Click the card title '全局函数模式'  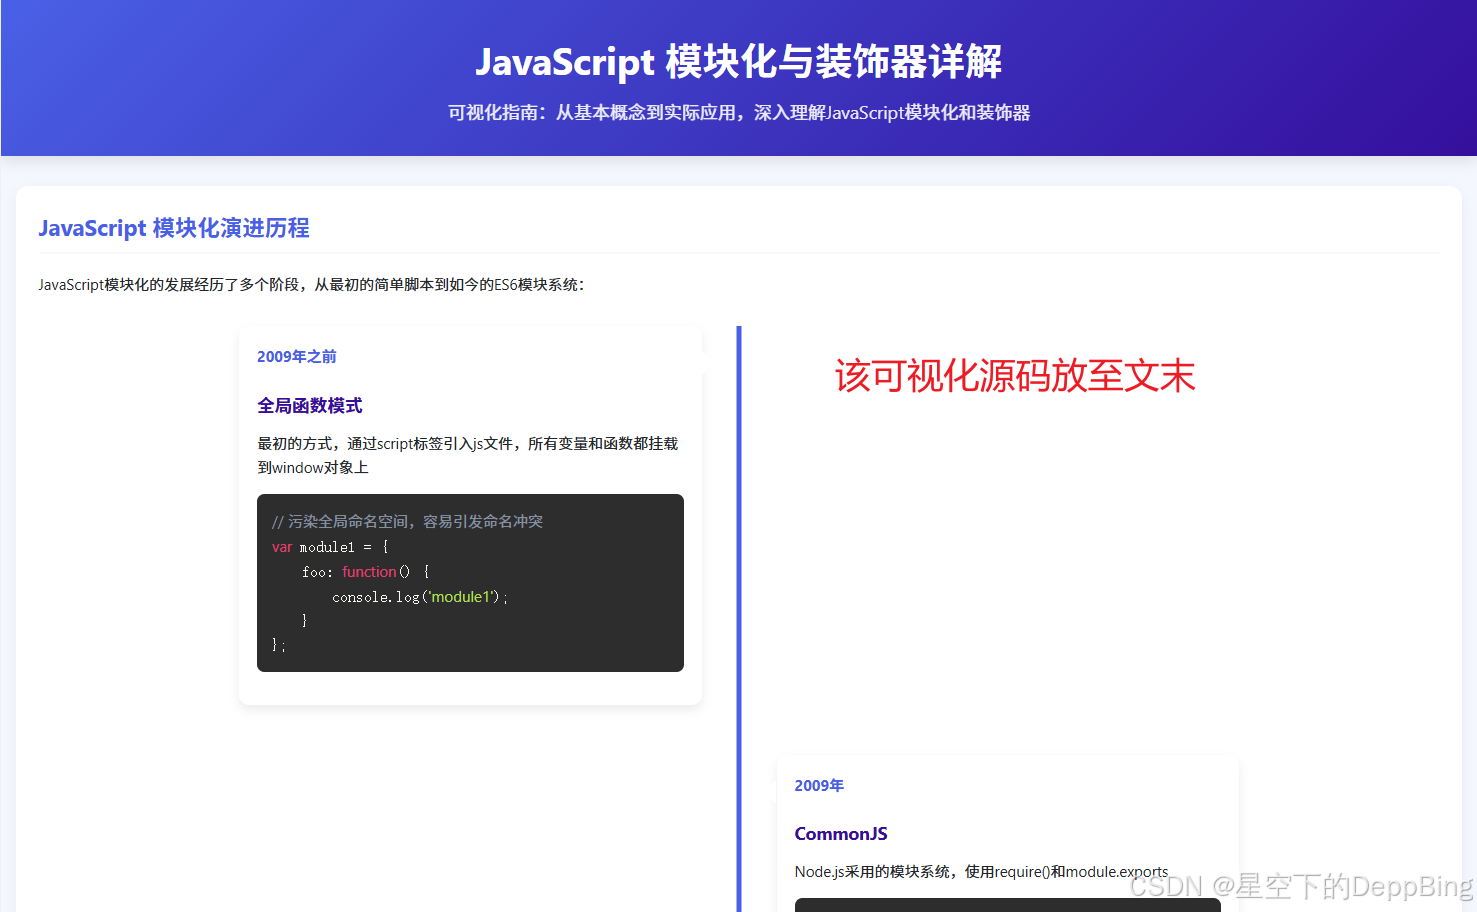coord(310,406)
